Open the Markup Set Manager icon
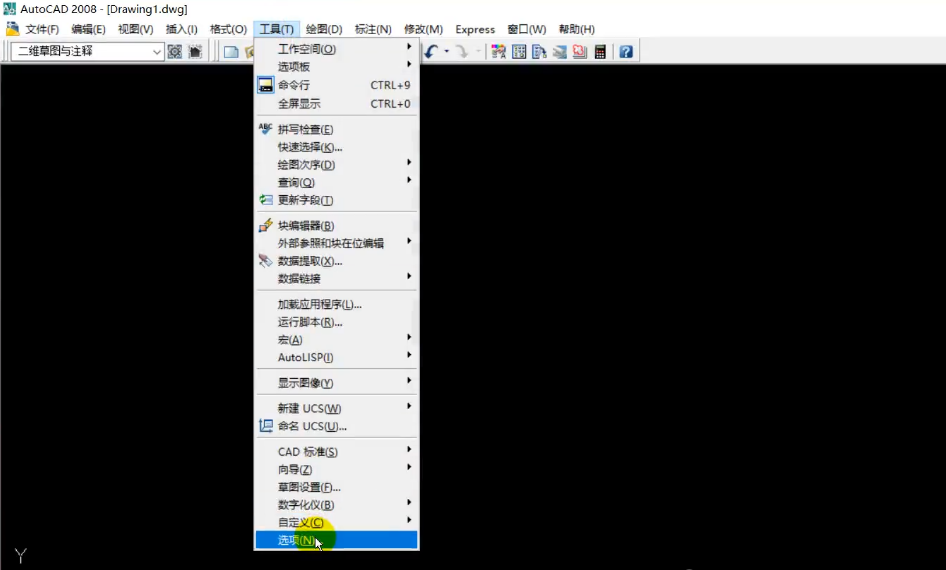This screenshot has width=946, height=570. pos(579,52)
